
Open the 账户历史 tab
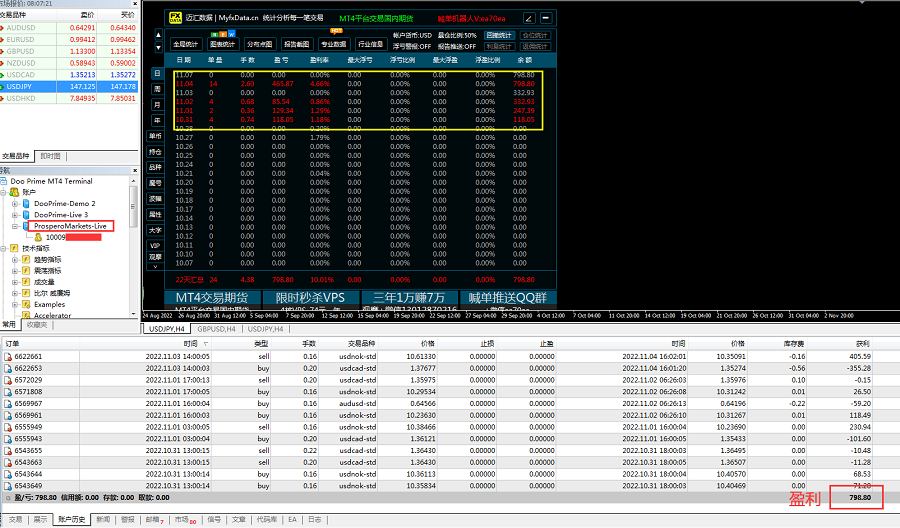point(72,520)
